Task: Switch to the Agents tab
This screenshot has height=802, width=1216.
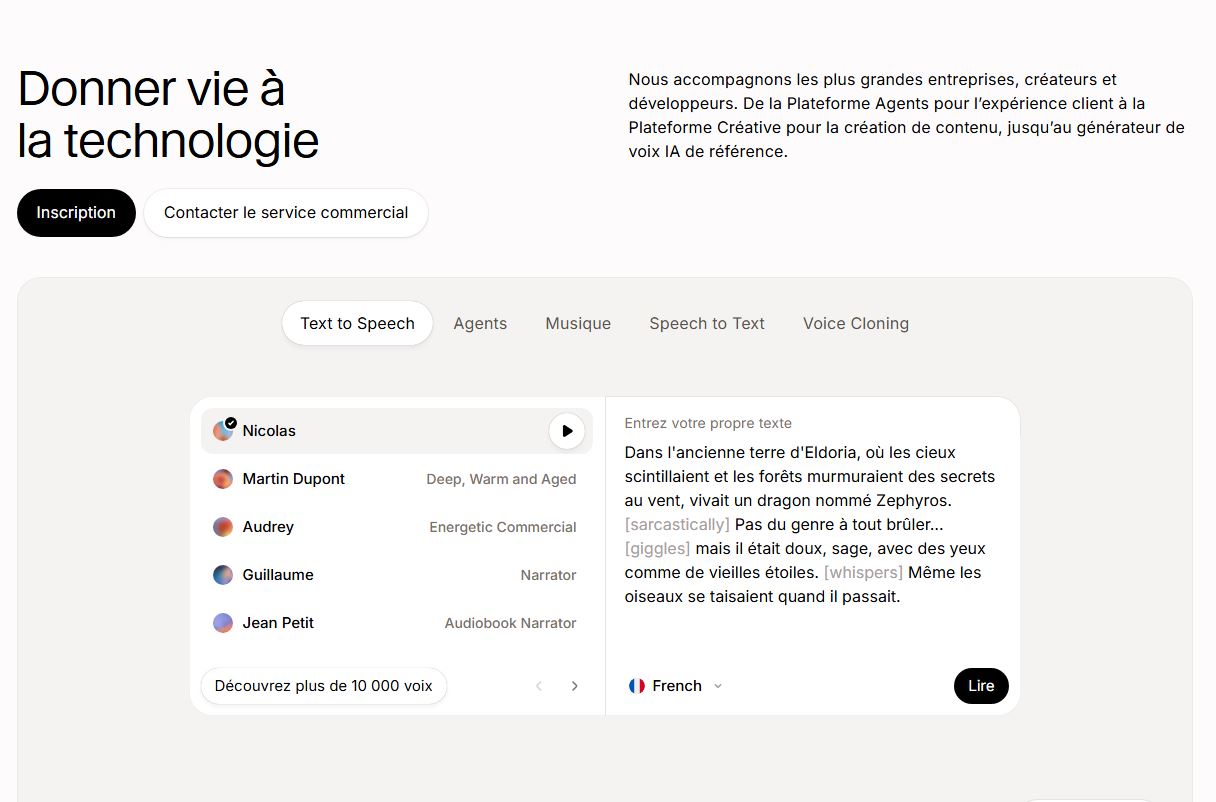Action: [x=480, y=323]
